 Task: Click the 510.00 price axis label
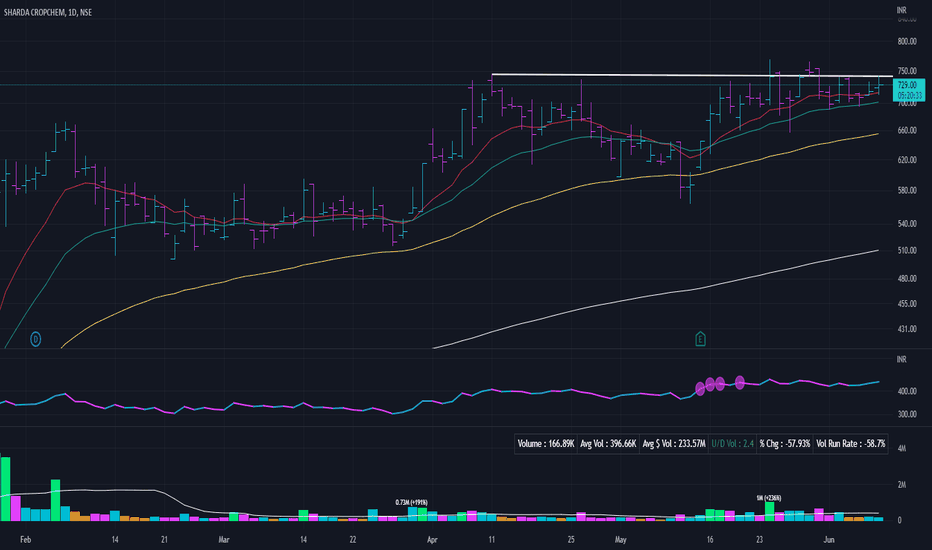coord(907,250)
